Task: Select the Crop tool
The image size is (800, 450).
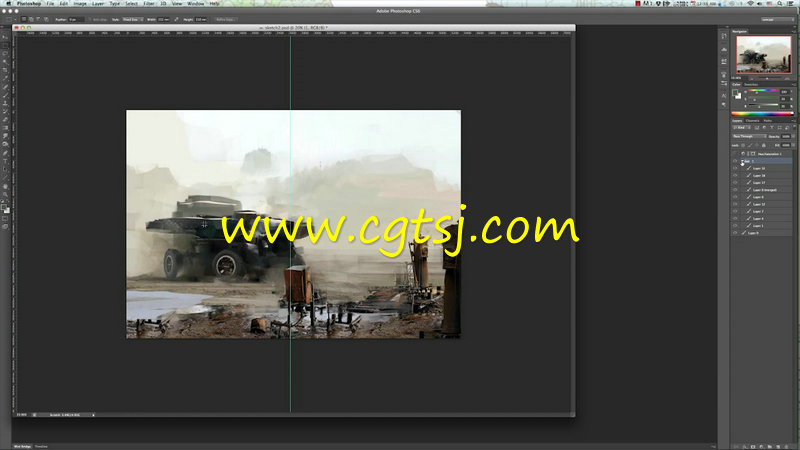Action: point(5,69)
